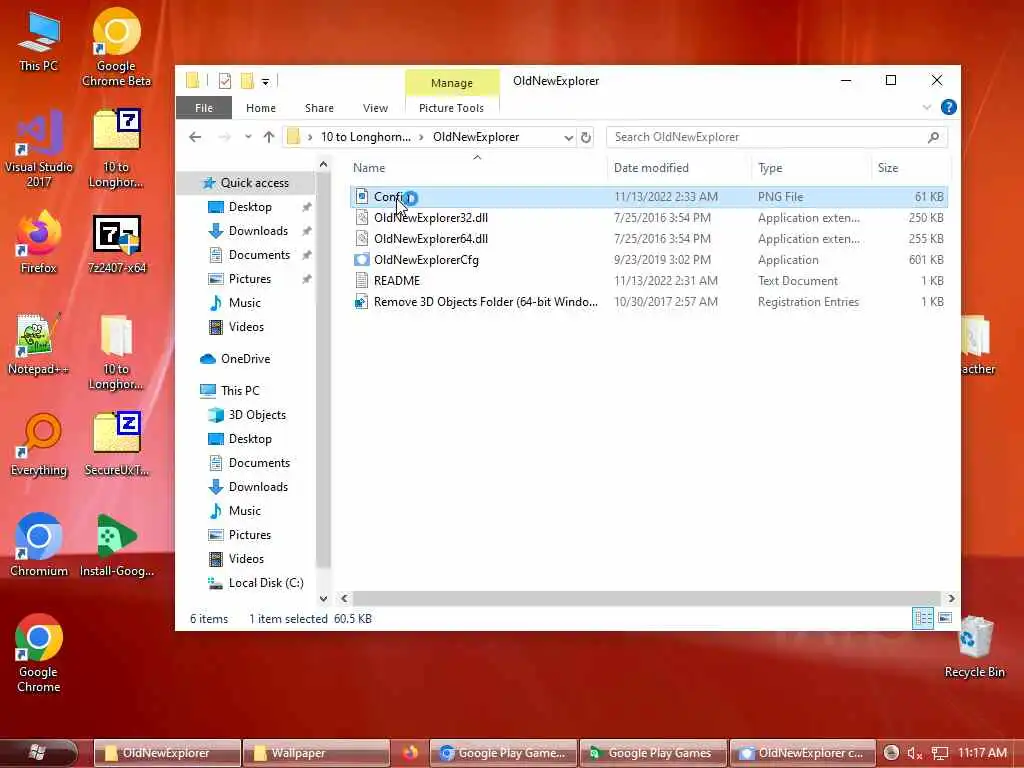Select the Notepad++ desktop shortcut
The height and width of the screenshot is (768, 1024).
click(39, 344)
